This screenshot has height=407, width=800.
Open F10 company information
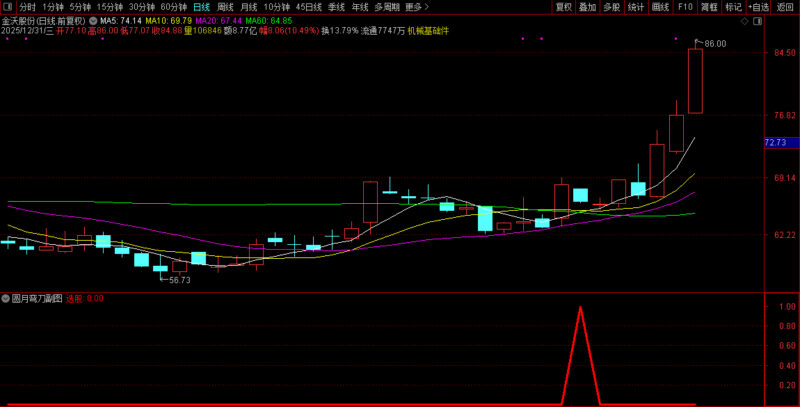[684, 6]
